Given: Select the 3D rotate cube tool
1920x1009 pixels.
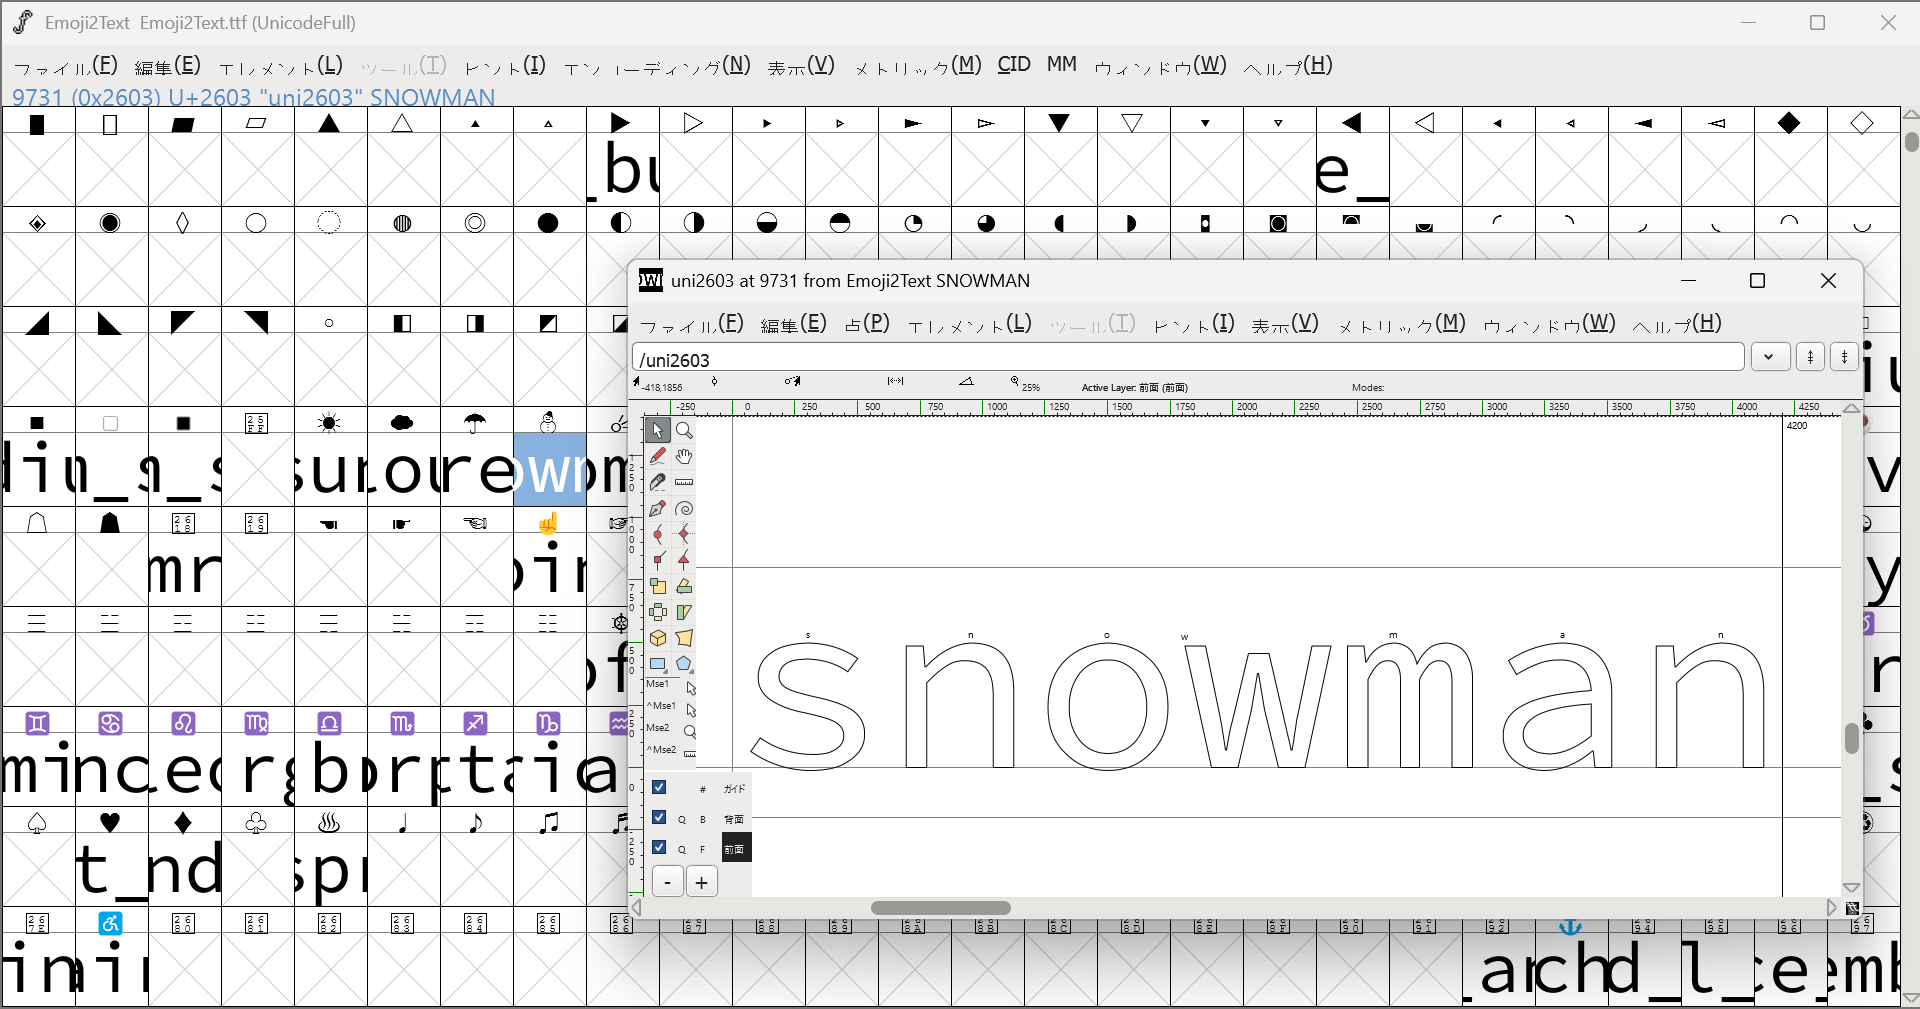Looking at the screenshot, I should pos(657,638).
